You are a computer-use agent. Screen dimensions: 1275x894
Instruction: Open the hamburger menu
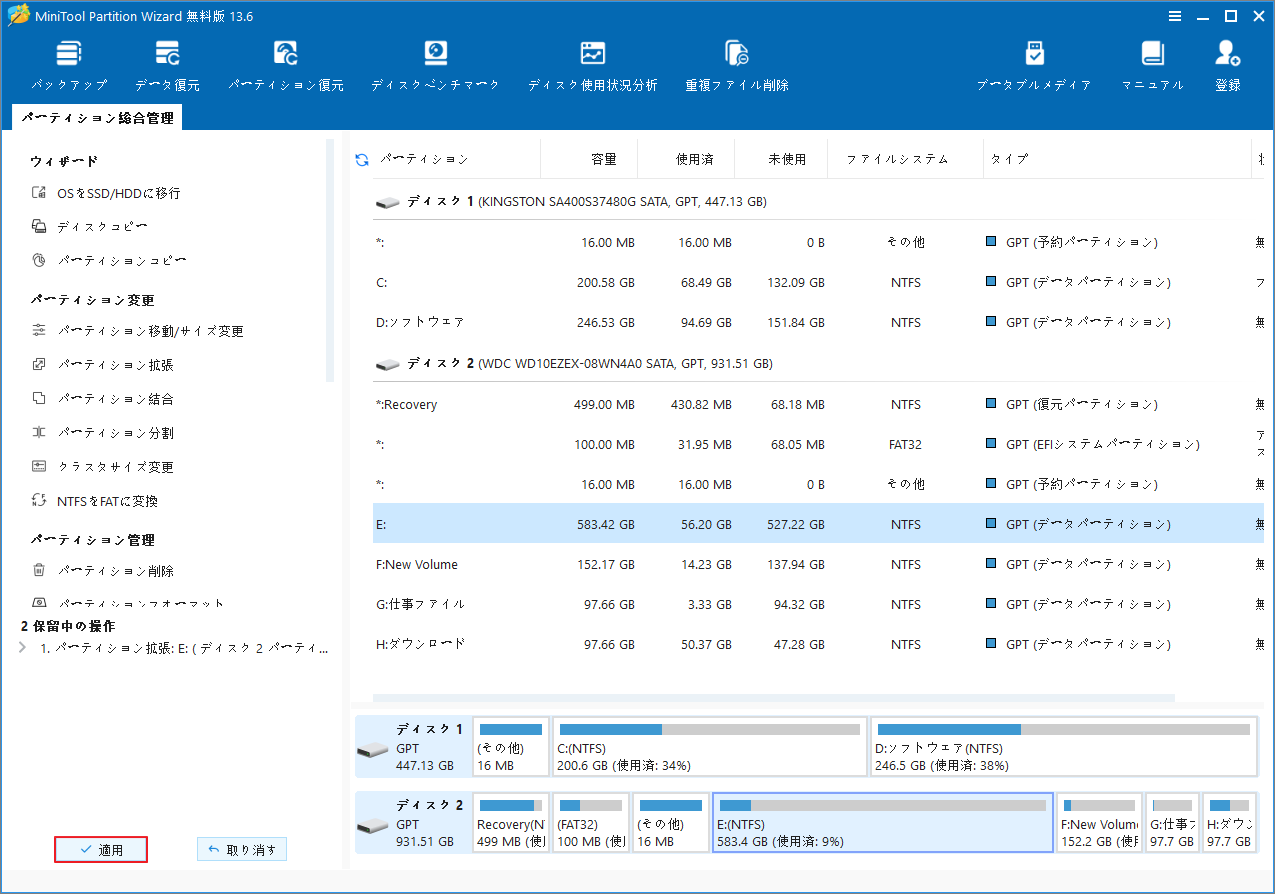1174,16
